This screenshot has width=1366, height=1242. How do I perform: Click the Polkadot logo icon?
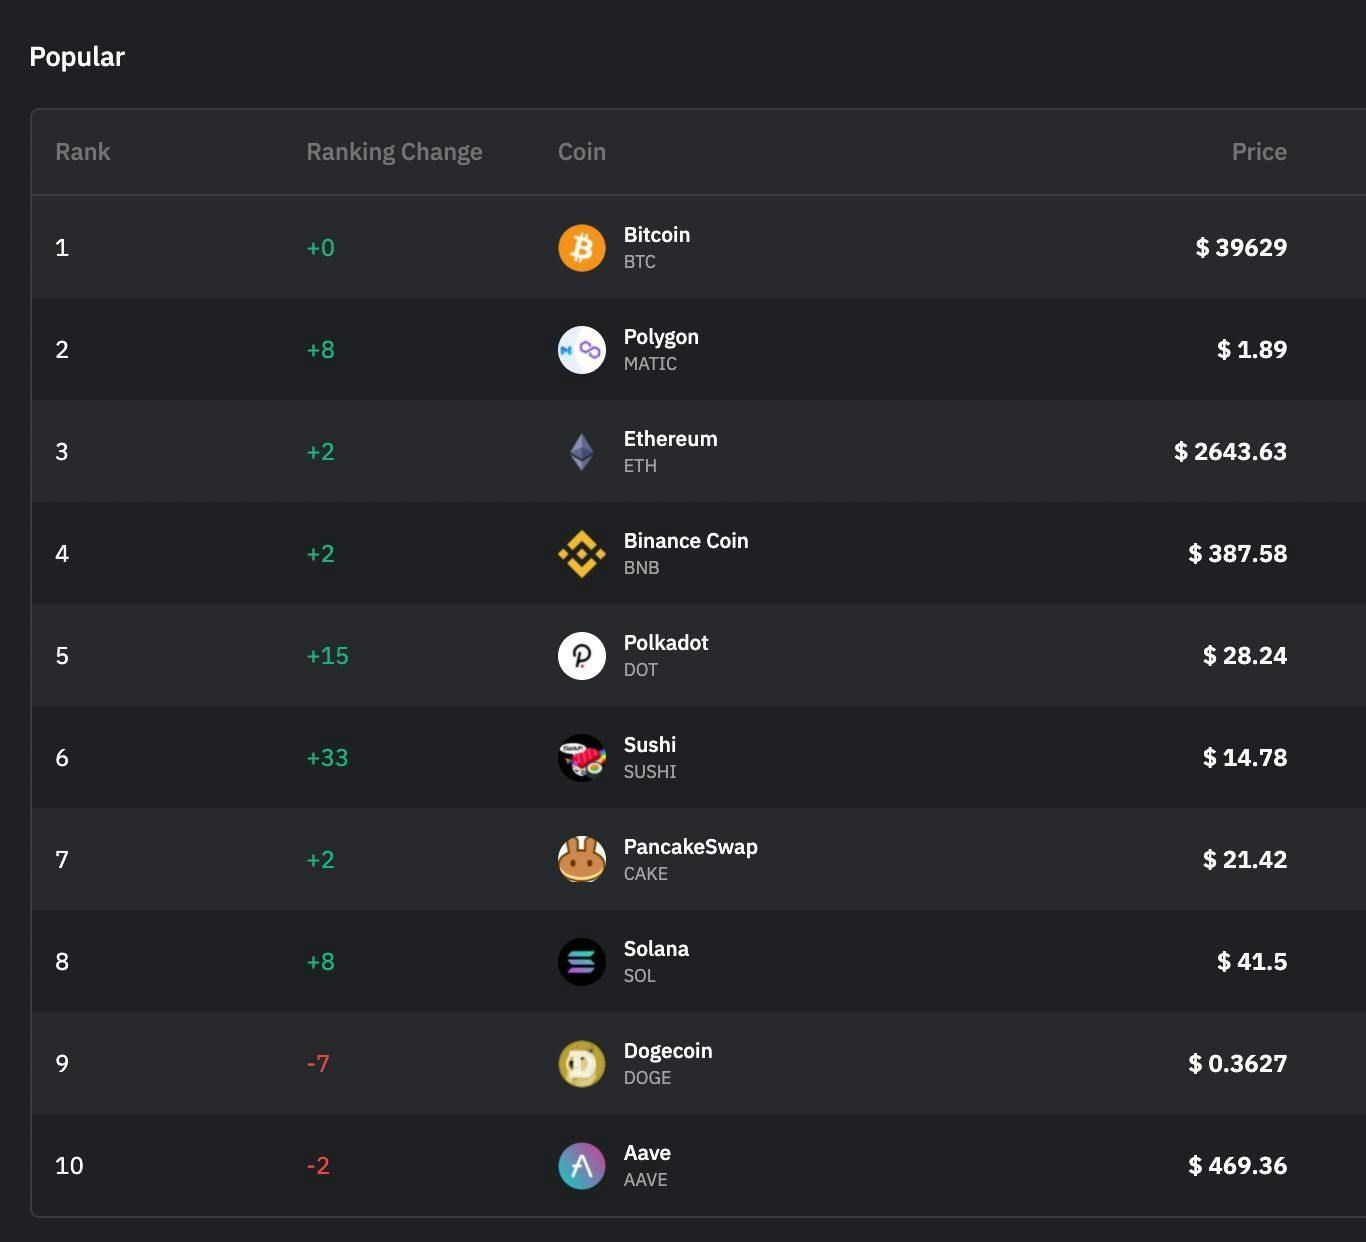581,656
